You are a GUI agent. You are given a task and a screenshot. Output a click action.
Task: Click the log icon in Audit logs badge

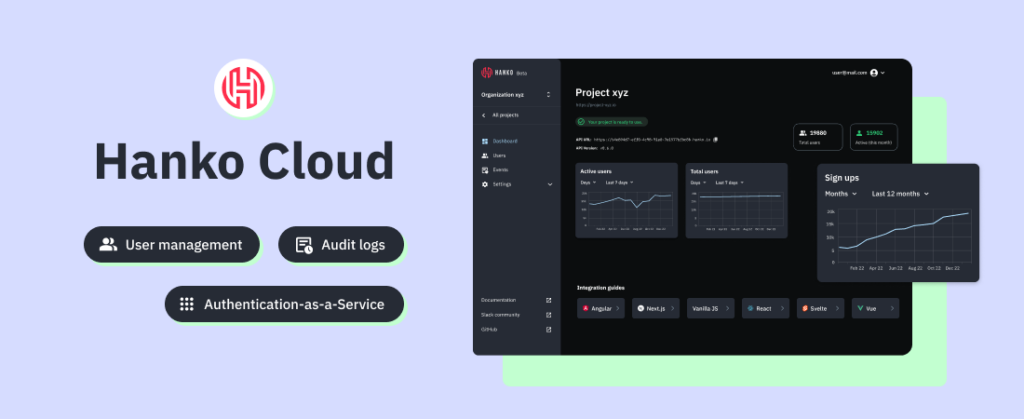(304, 245)
